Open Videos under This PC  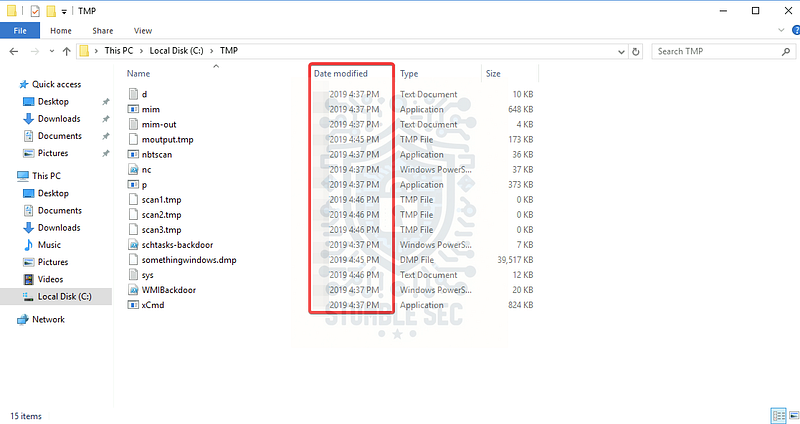tap(50, 279)
